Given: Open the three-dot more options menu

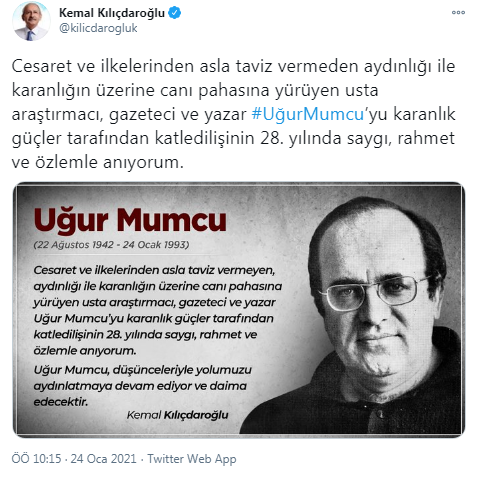Looking at the screenshot, I should [x=458, y=12].
